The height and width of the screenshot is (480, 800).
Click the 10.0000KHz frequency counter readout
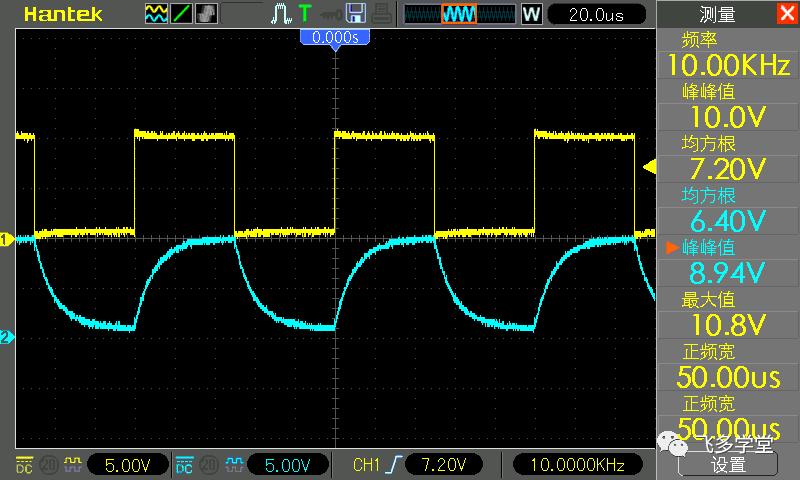(578, 465)
